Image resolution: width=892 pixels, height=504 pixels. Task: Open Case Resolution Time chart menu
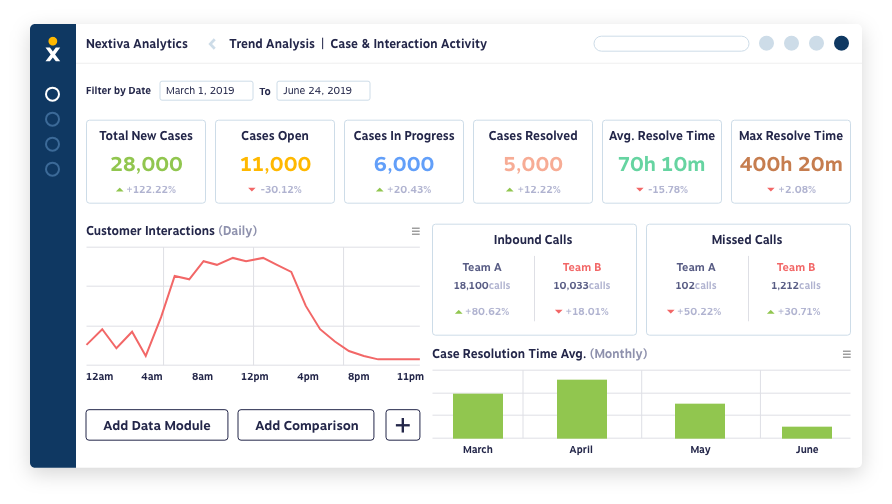(846, 354)
